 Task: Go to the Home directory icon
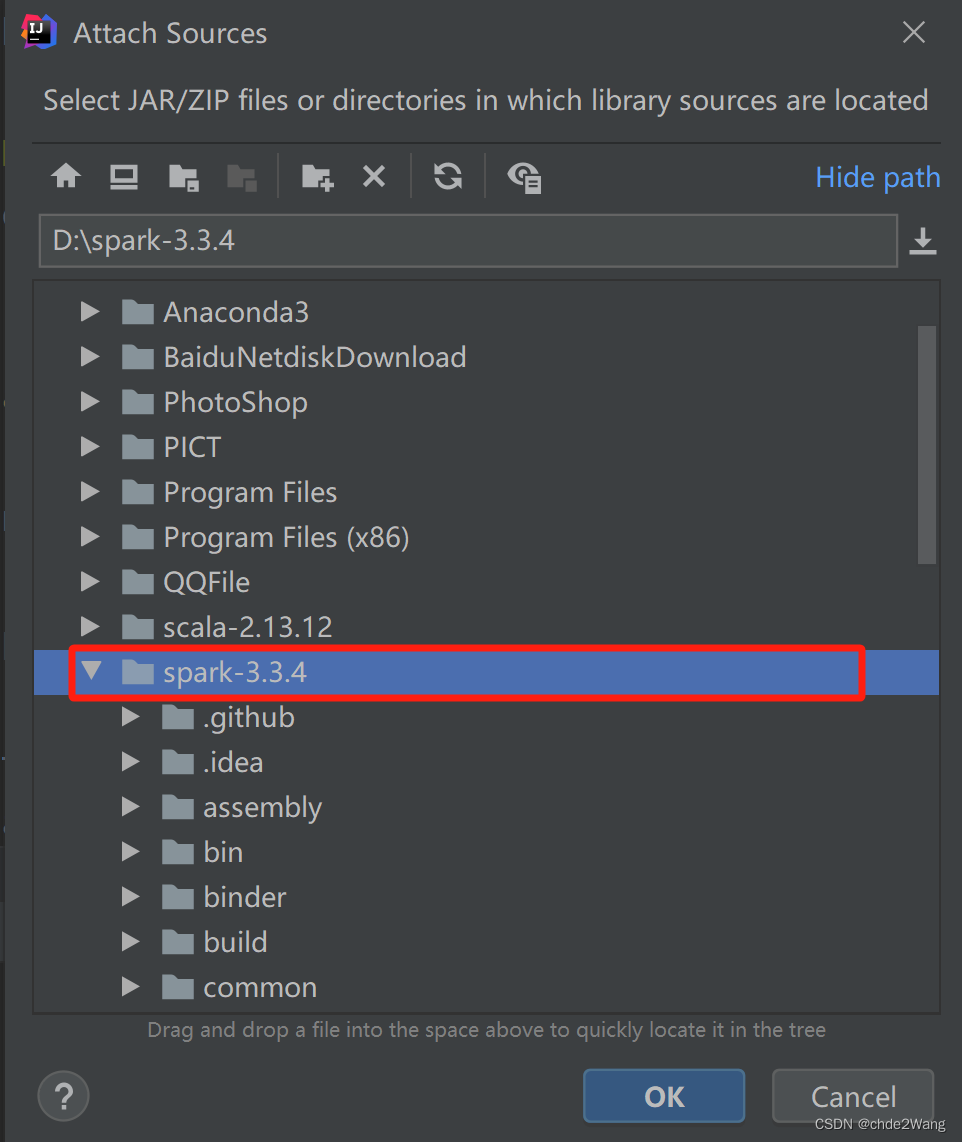pyautogui.click(x=66, y=176)
